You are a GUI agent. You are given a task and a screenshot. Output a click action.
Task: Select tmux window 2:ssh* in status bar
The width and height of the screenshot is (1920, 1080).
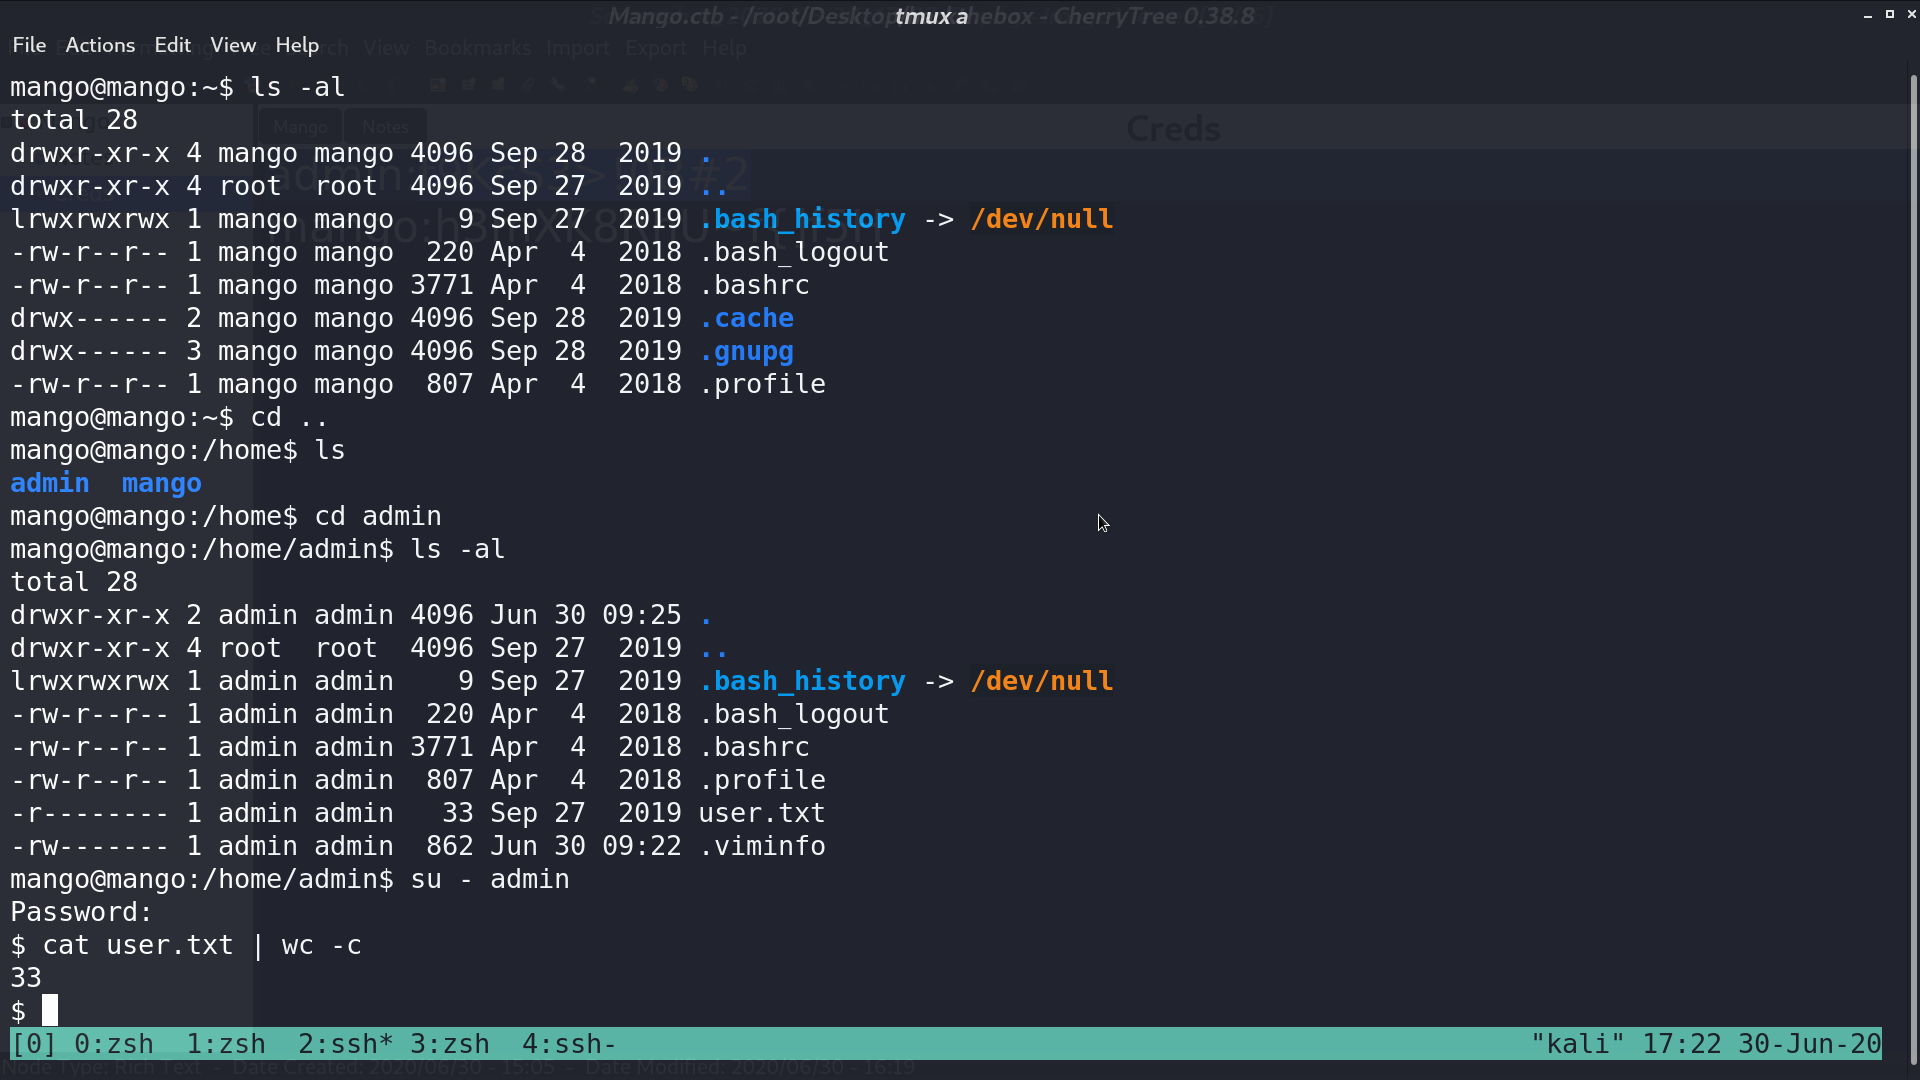point(346,1044)
